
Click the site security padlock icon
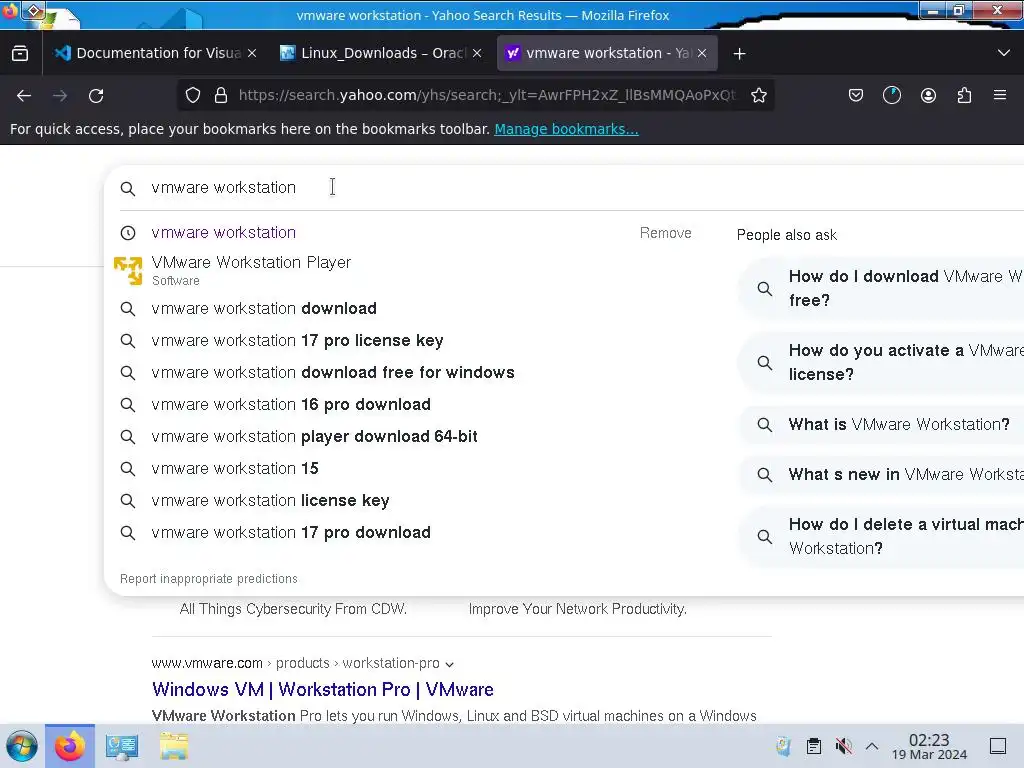(x=221, y=95)
